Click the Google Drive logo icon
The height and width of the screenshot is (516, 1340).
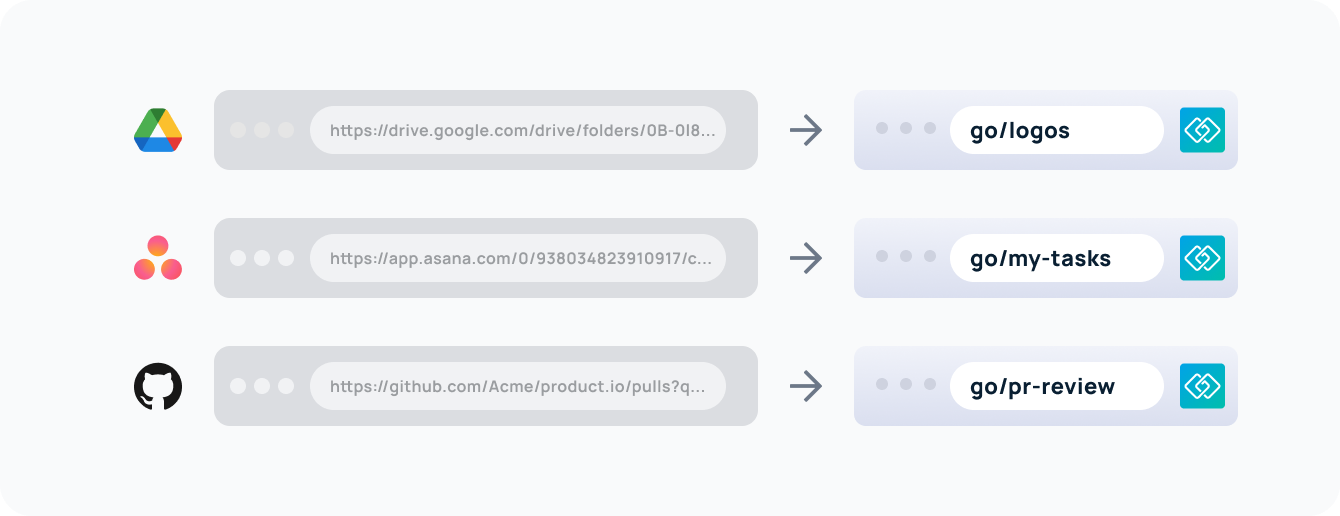pyautogui.click(x=158, y=130)
